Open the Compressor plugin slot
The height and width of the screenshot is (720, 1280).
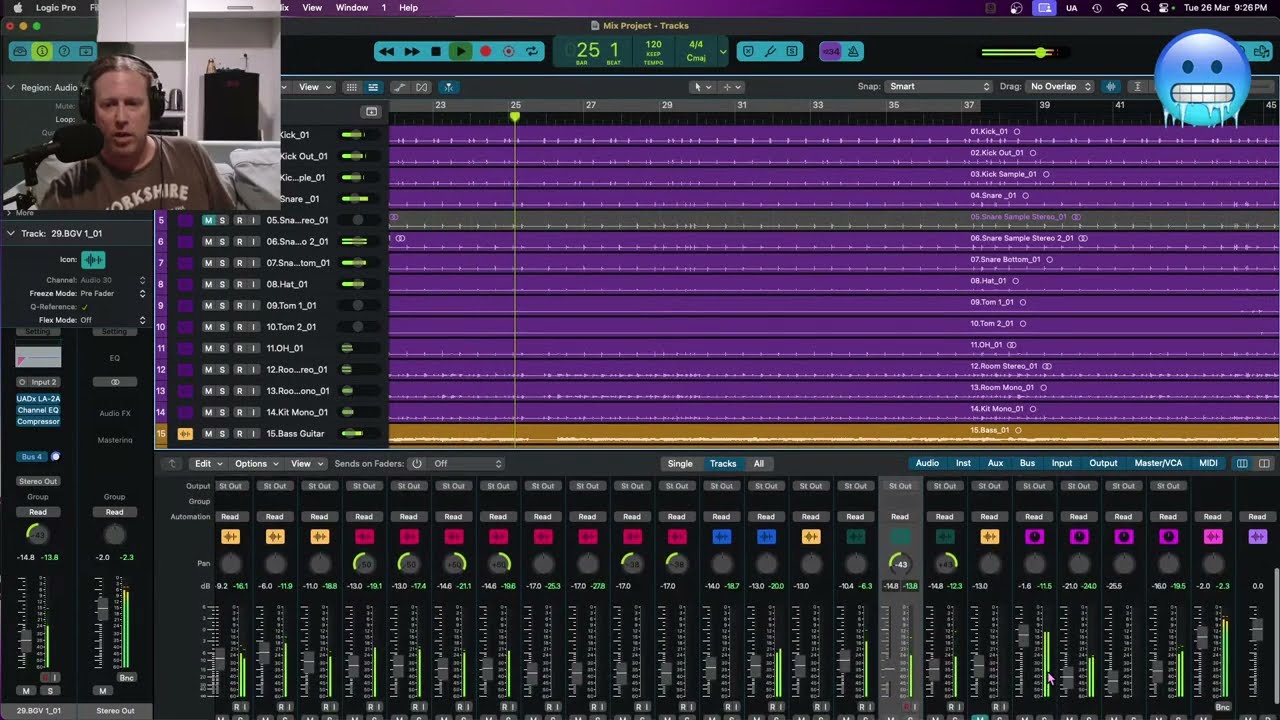tap(38, 421)
